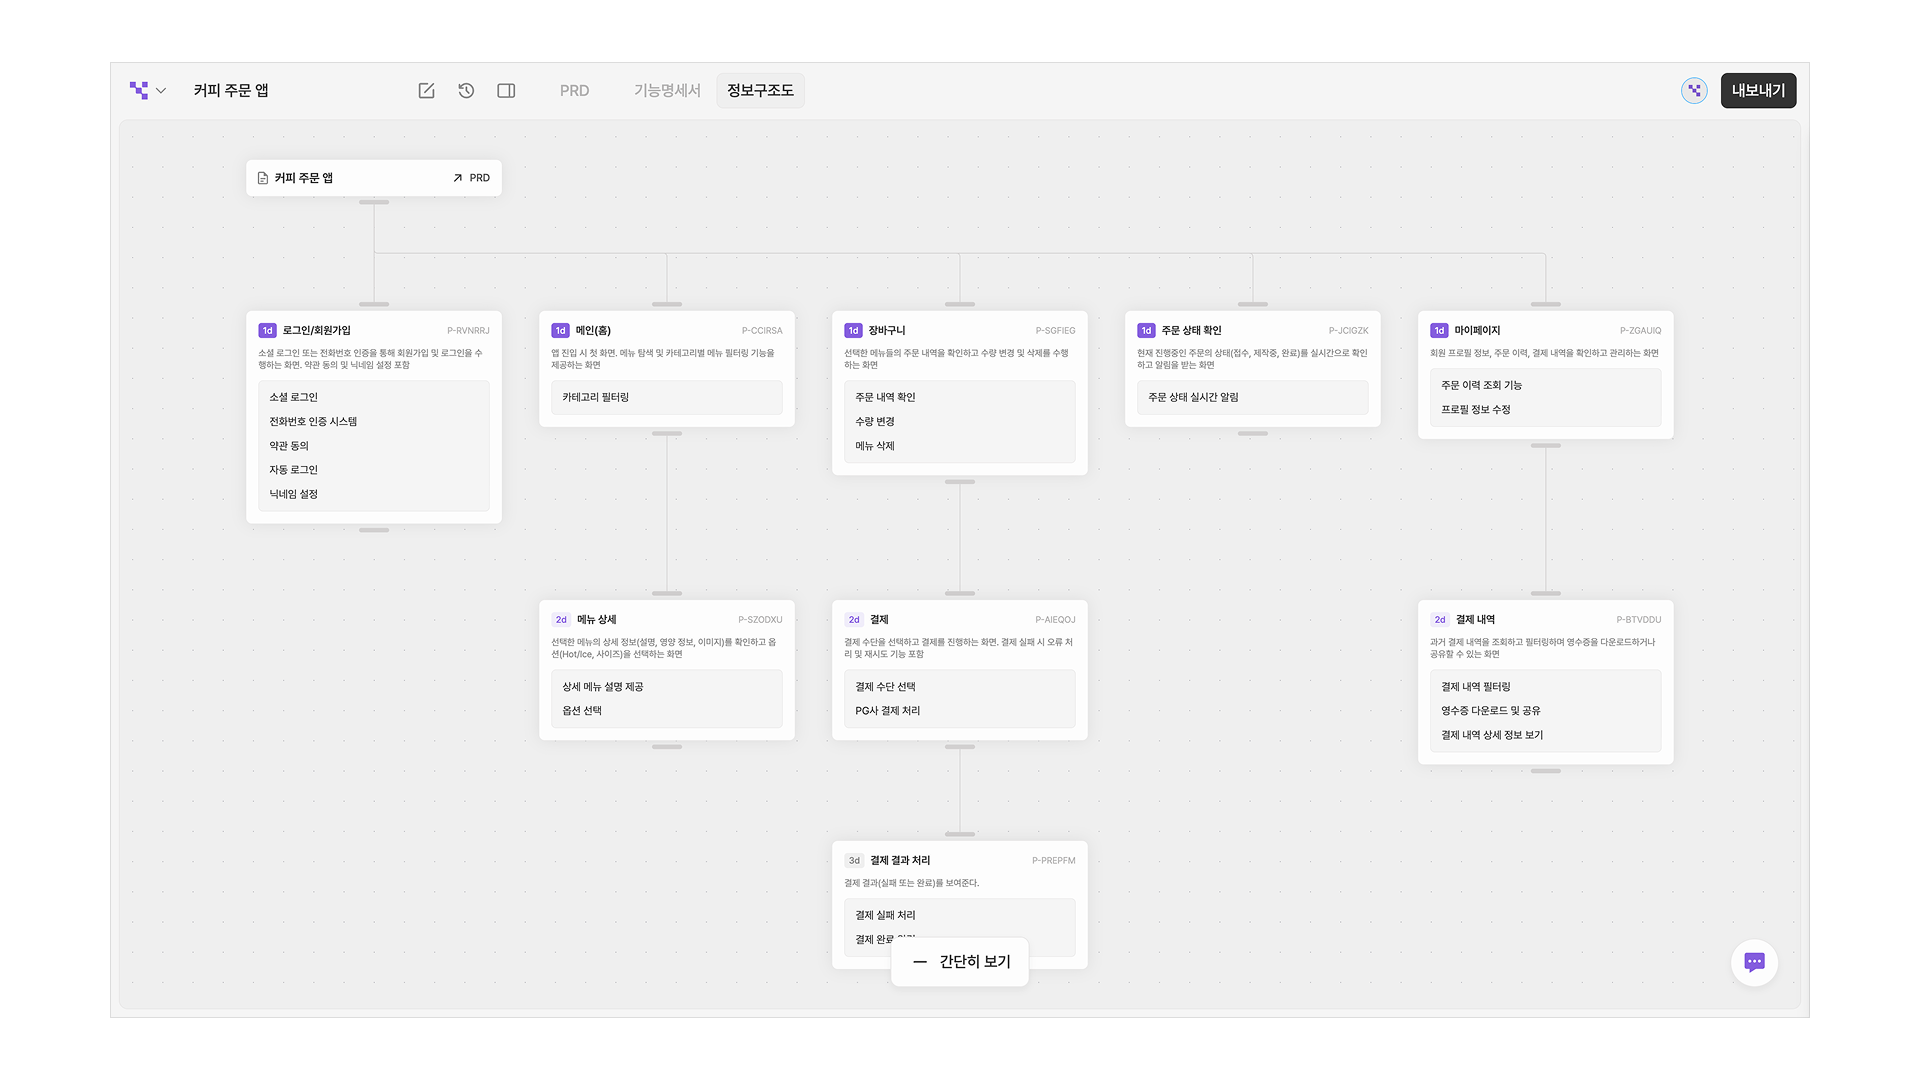Viewport: 1920px width, 1080px height.
Task: Click the edit pencil icon
Action: click(426, 91)
